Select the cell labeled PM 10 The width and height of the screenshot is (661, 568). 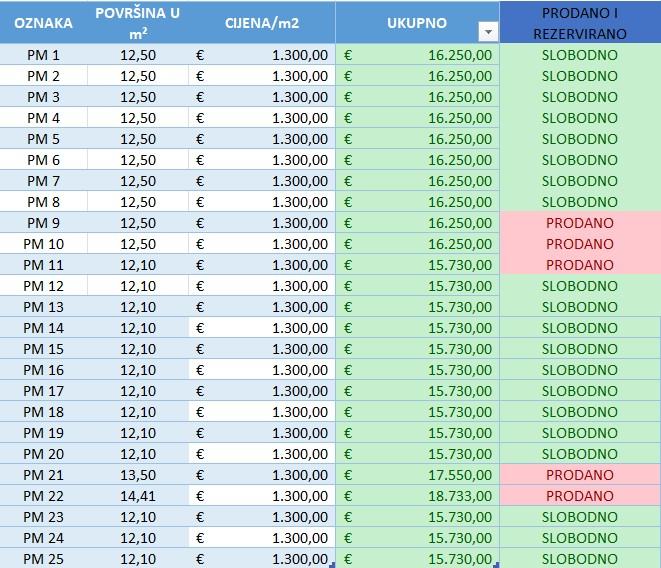43,244
